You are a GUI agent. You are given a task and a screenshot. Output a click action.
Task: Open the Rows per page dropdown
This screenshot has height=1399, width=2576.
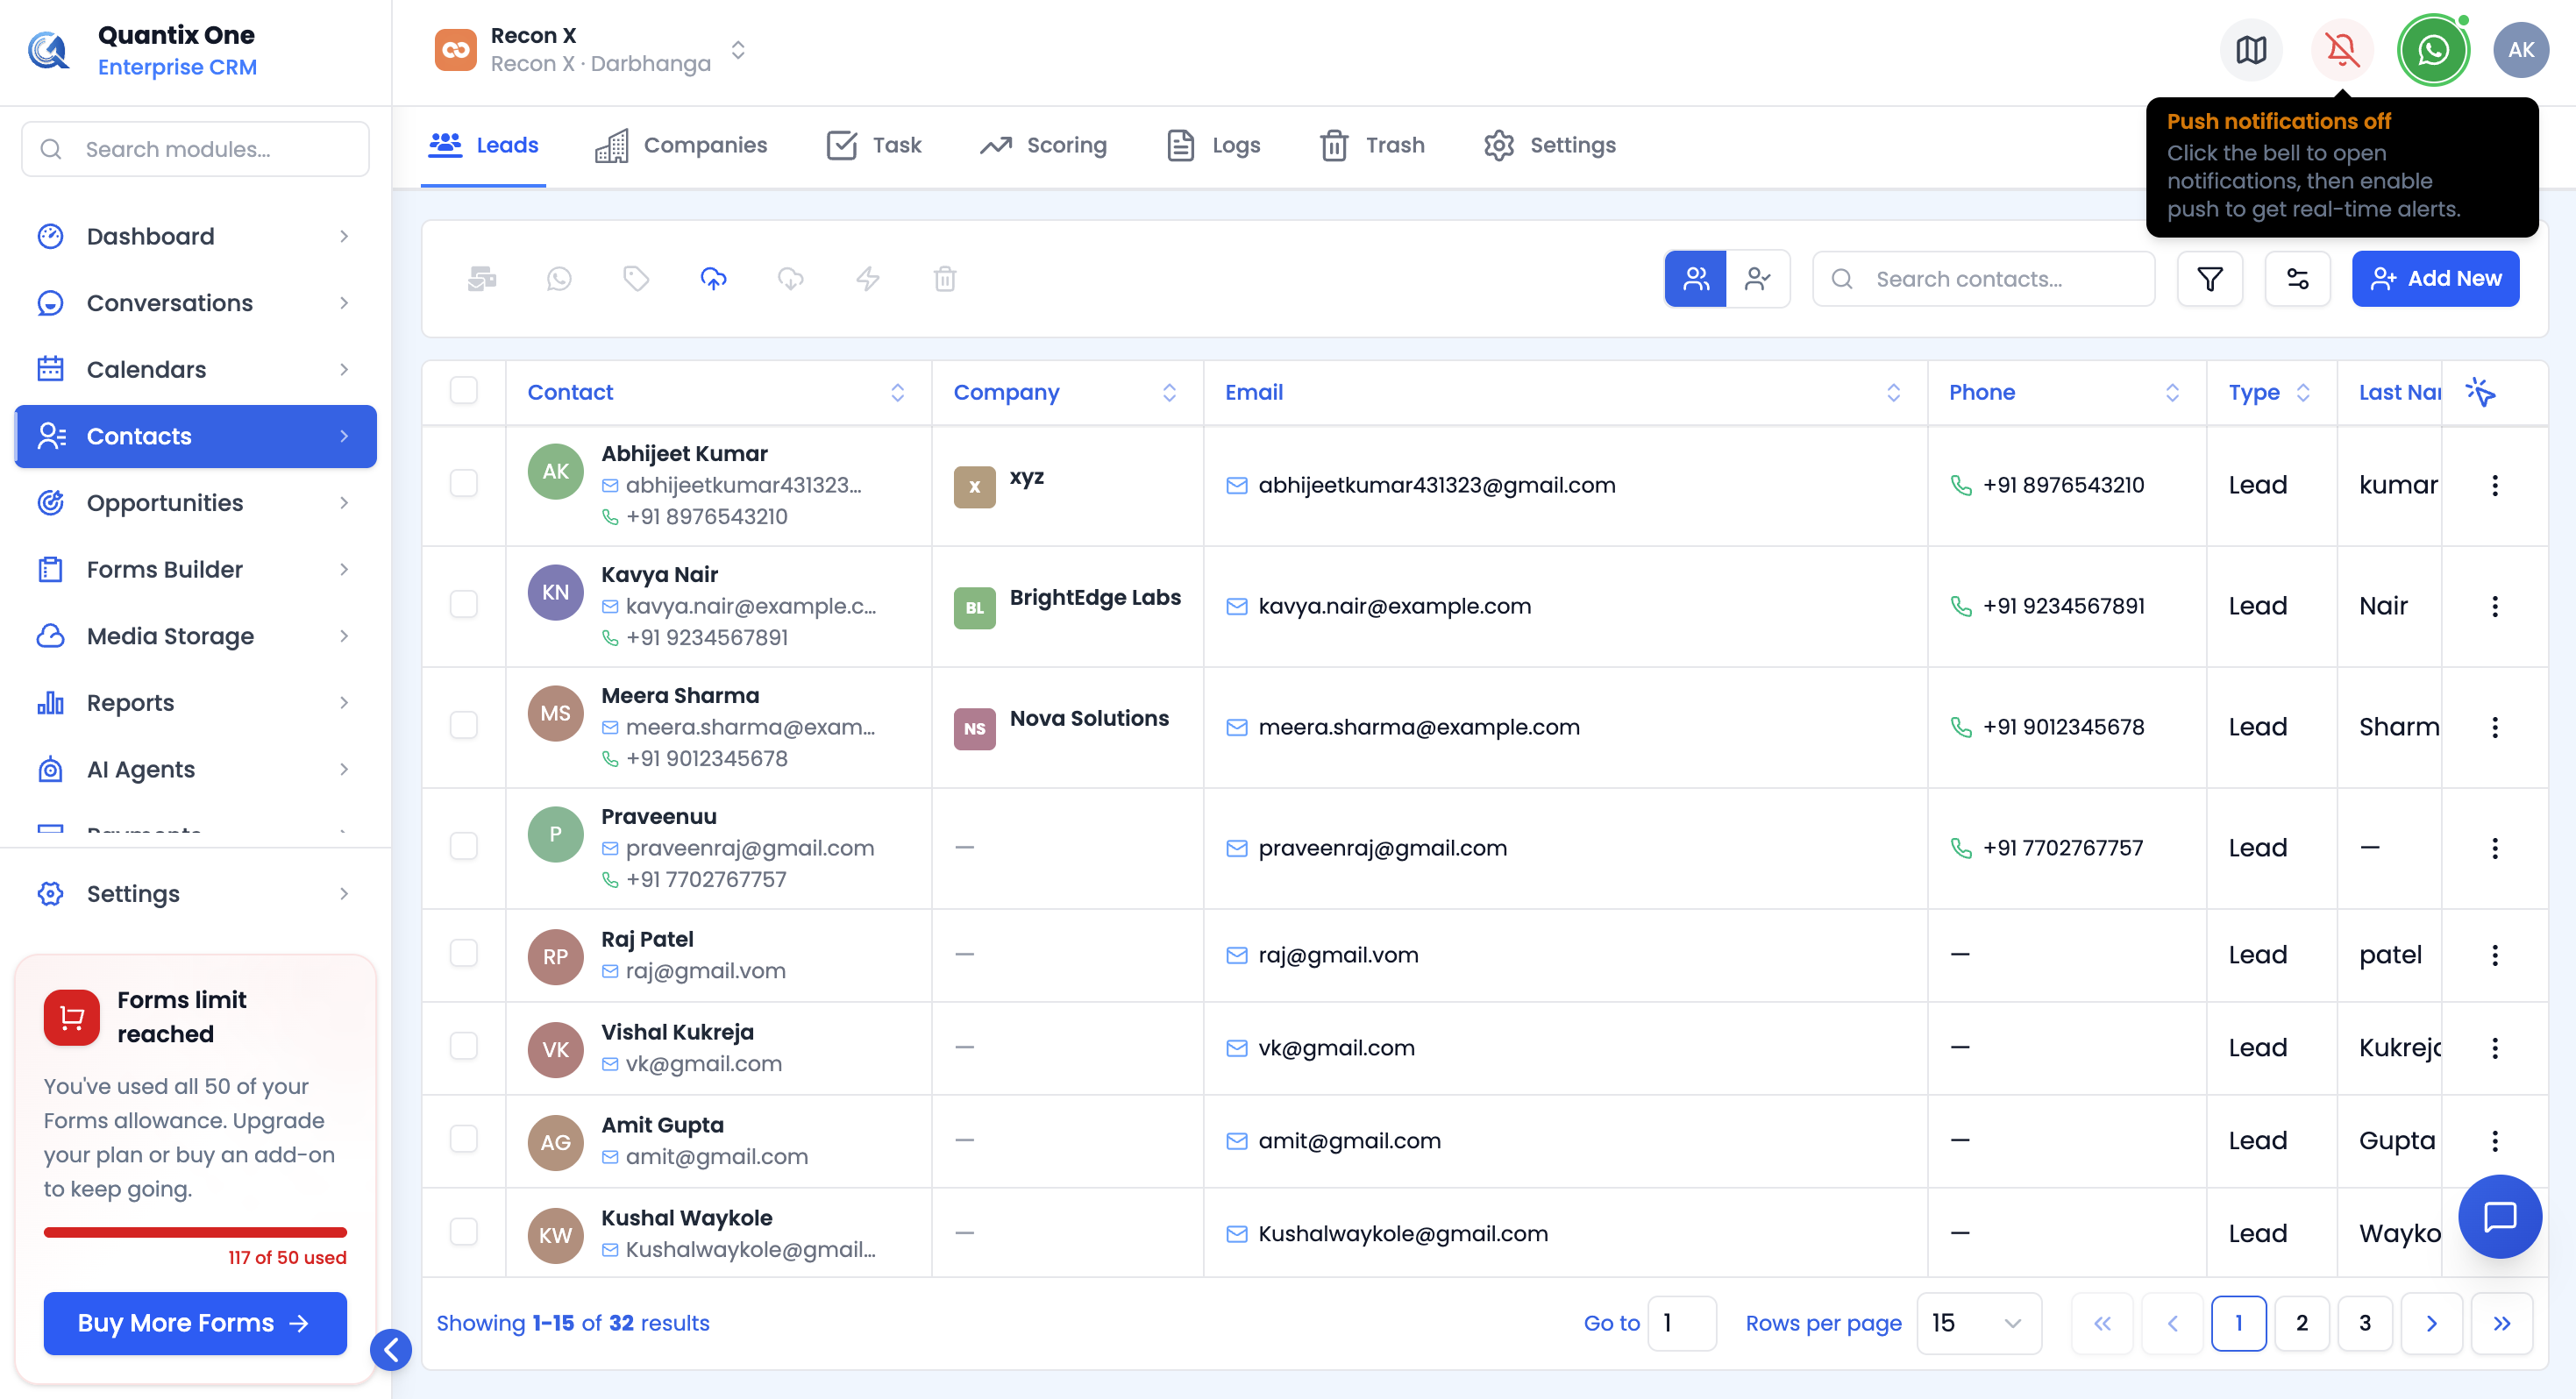[1978, 1323]
